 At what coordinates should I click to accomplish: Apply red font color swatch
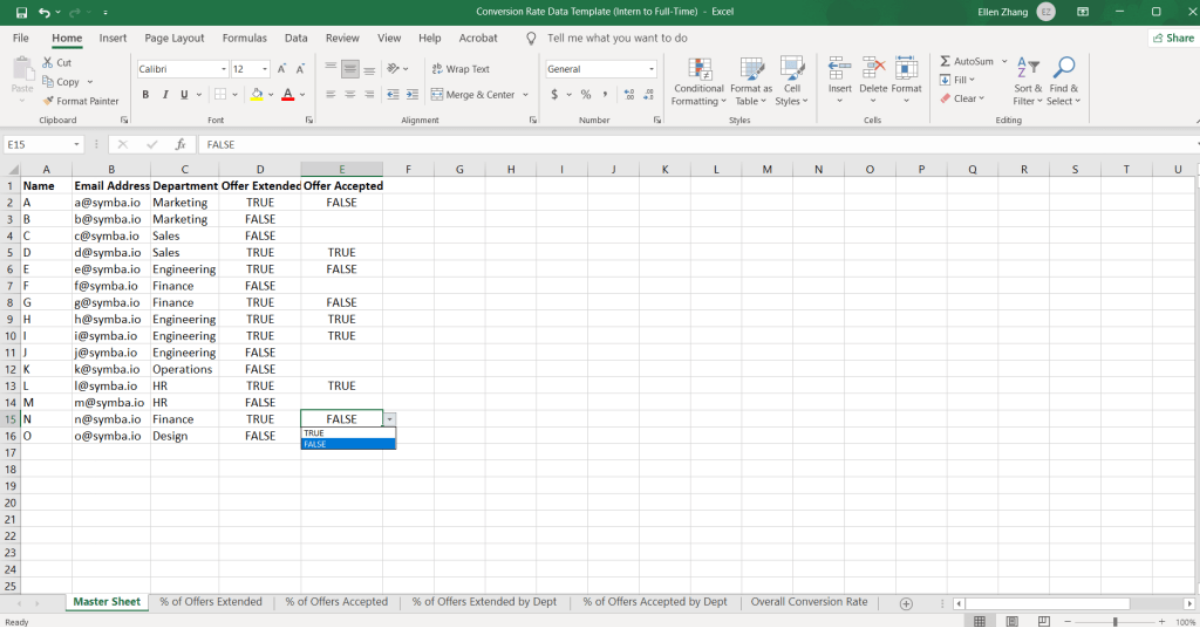coord(288,95)
